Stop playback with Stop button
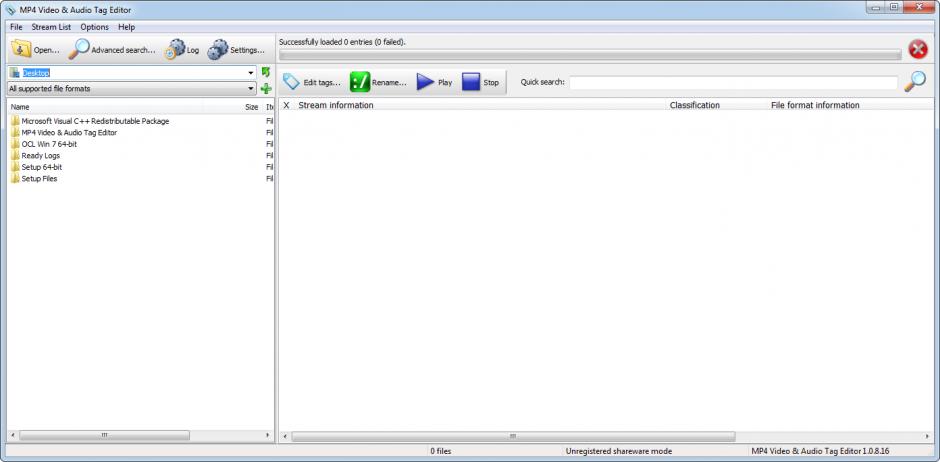The width and height of the screenshot is (940, 462). [481, 82]
